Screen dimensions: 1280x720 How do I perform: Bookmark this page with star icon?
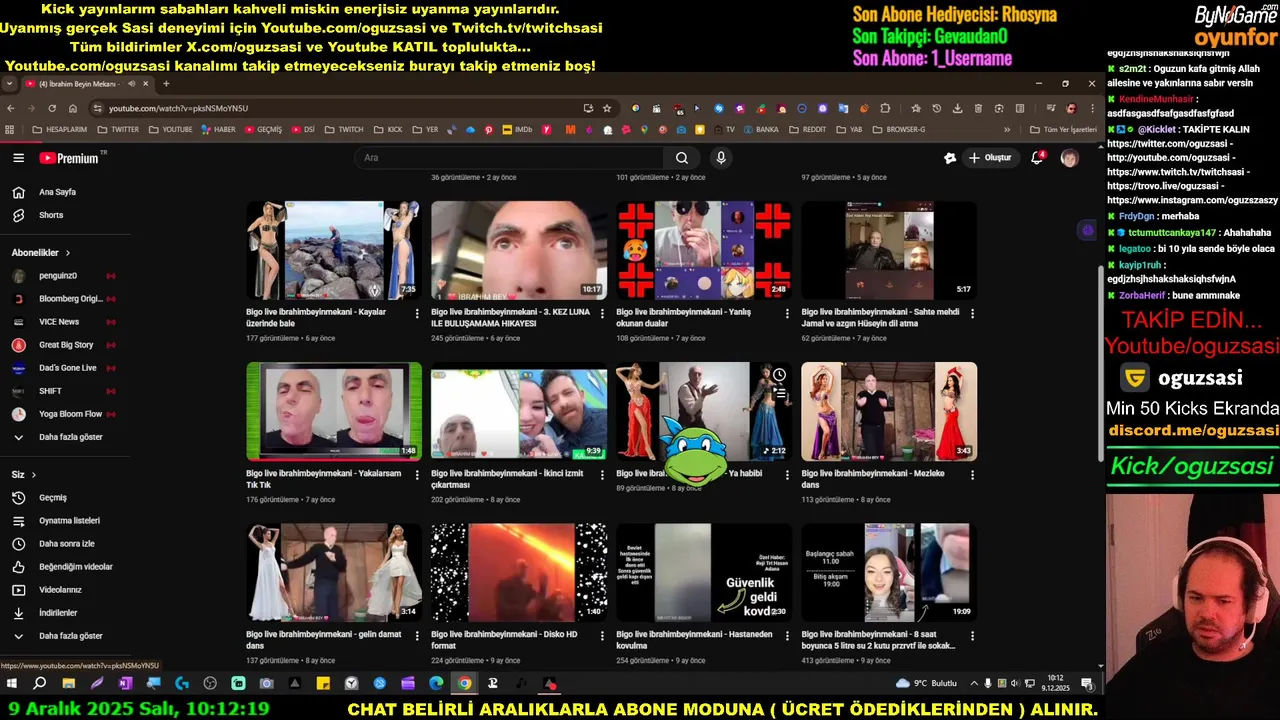pos(607,108)
